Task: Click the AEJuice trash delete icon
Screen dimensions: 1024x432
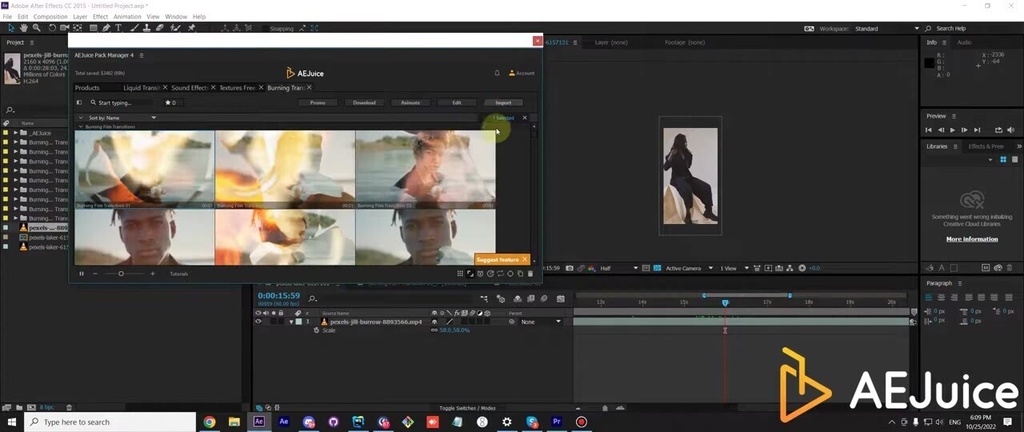Action: pos(530,273)
